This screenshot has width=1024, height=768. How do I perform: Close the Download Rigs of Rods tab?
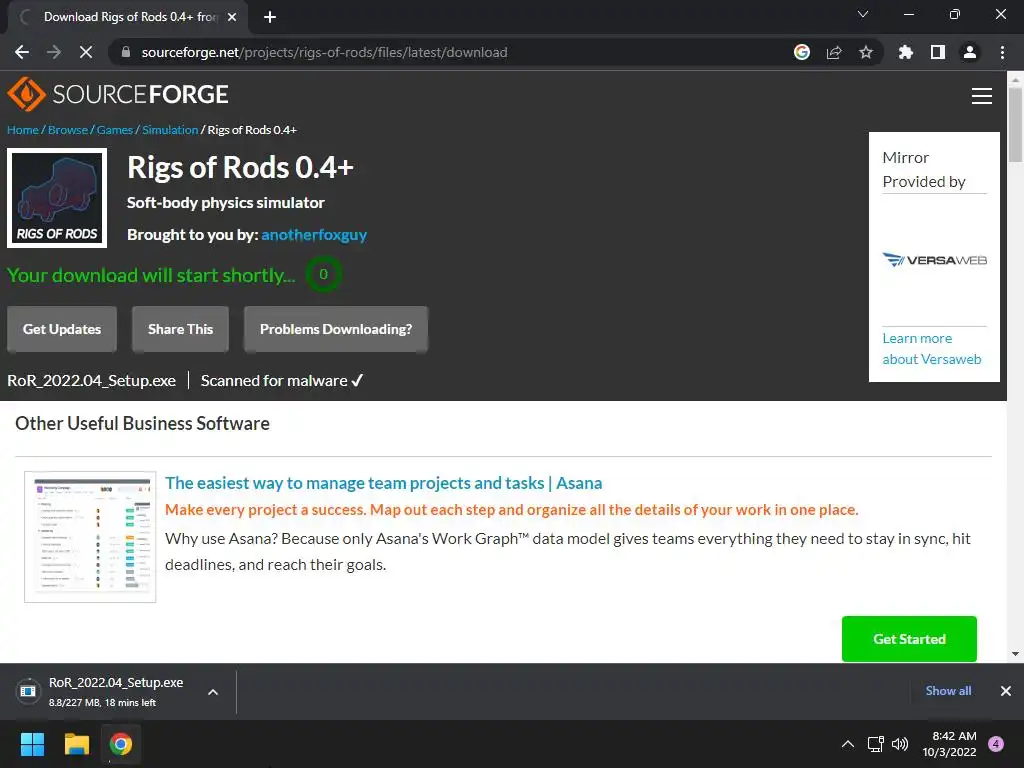pos(232,17)
